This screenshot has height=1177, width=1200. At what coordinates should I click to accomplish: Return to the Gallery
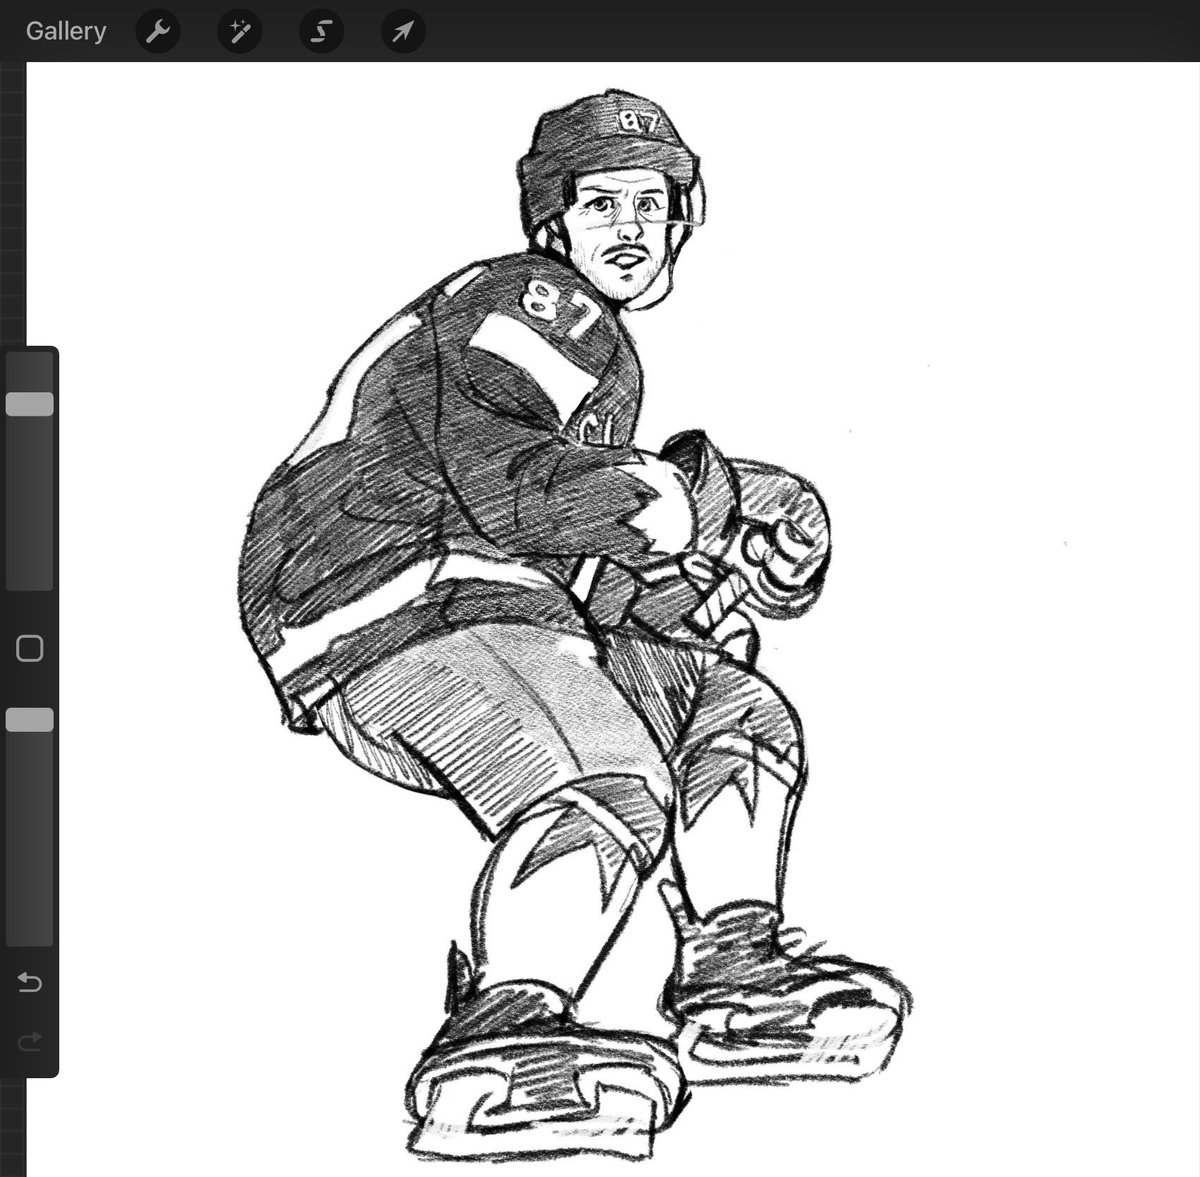tap(66, 31)
